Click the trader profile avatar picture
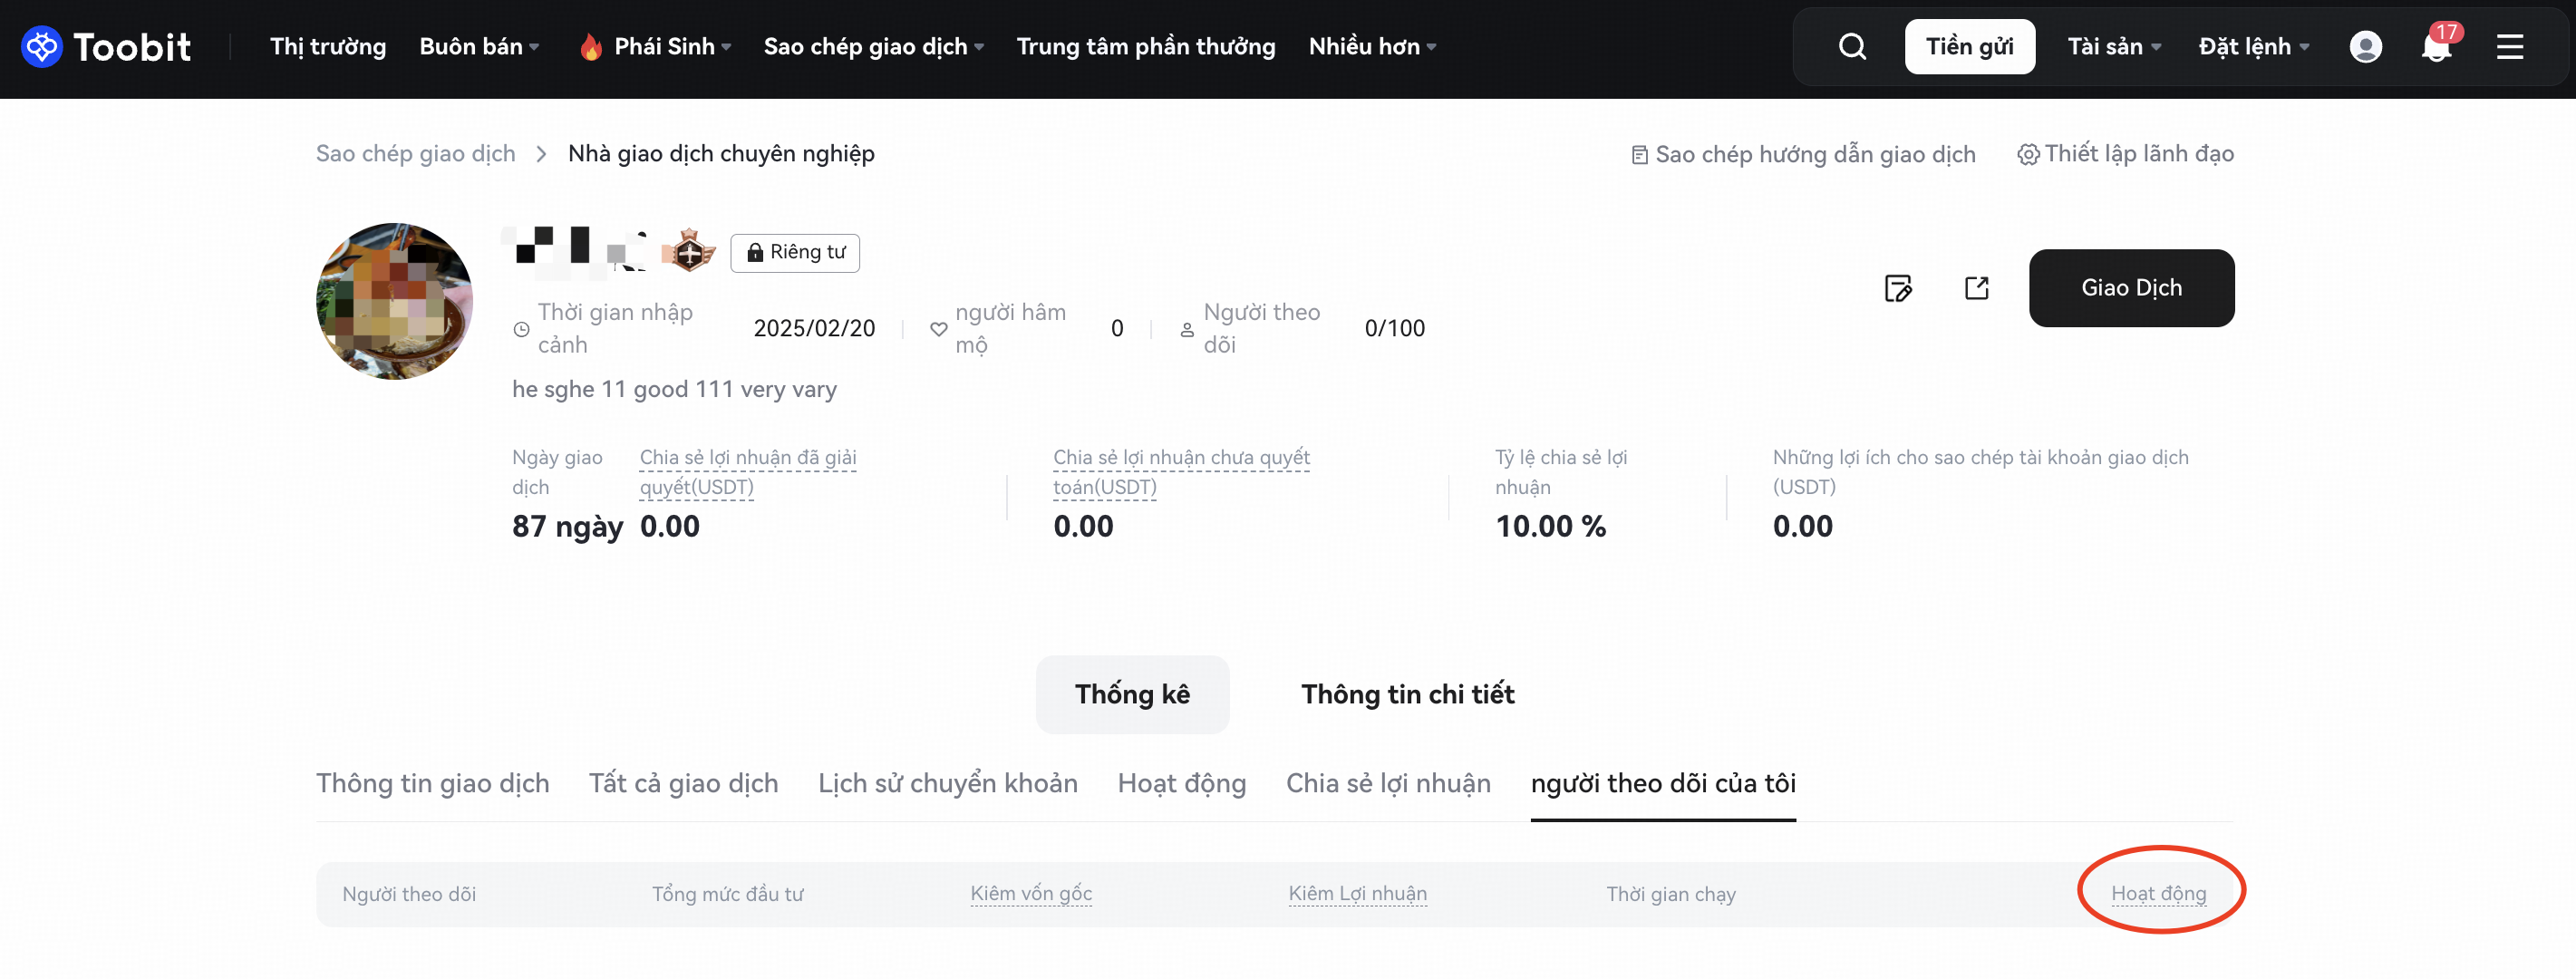 pos(394,301)
